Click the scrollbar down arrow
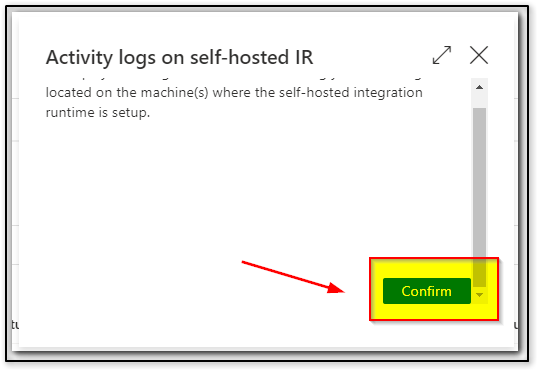Viewport: 538px width, 371px height. [x=479, y=295]
